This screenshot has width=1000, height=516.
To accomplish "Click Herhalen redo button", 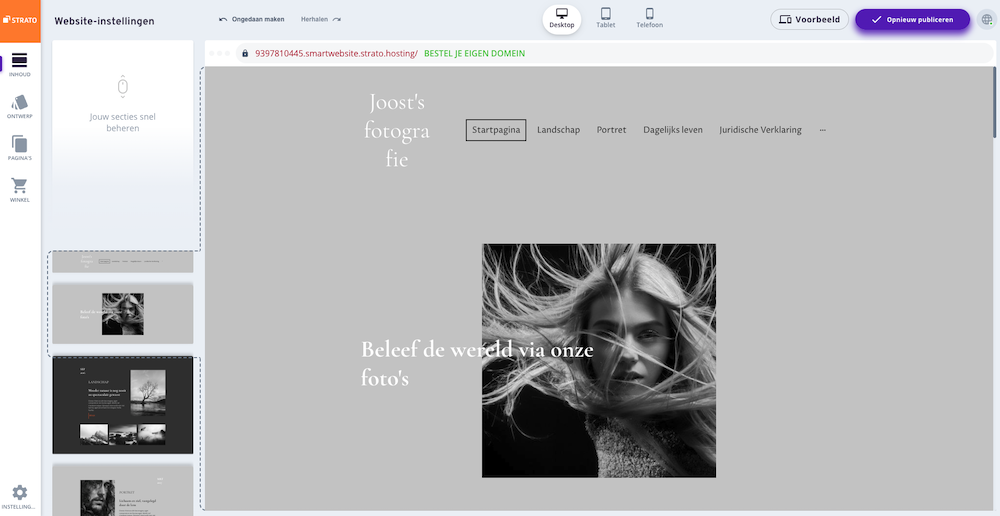I will (x=321, y=19).
